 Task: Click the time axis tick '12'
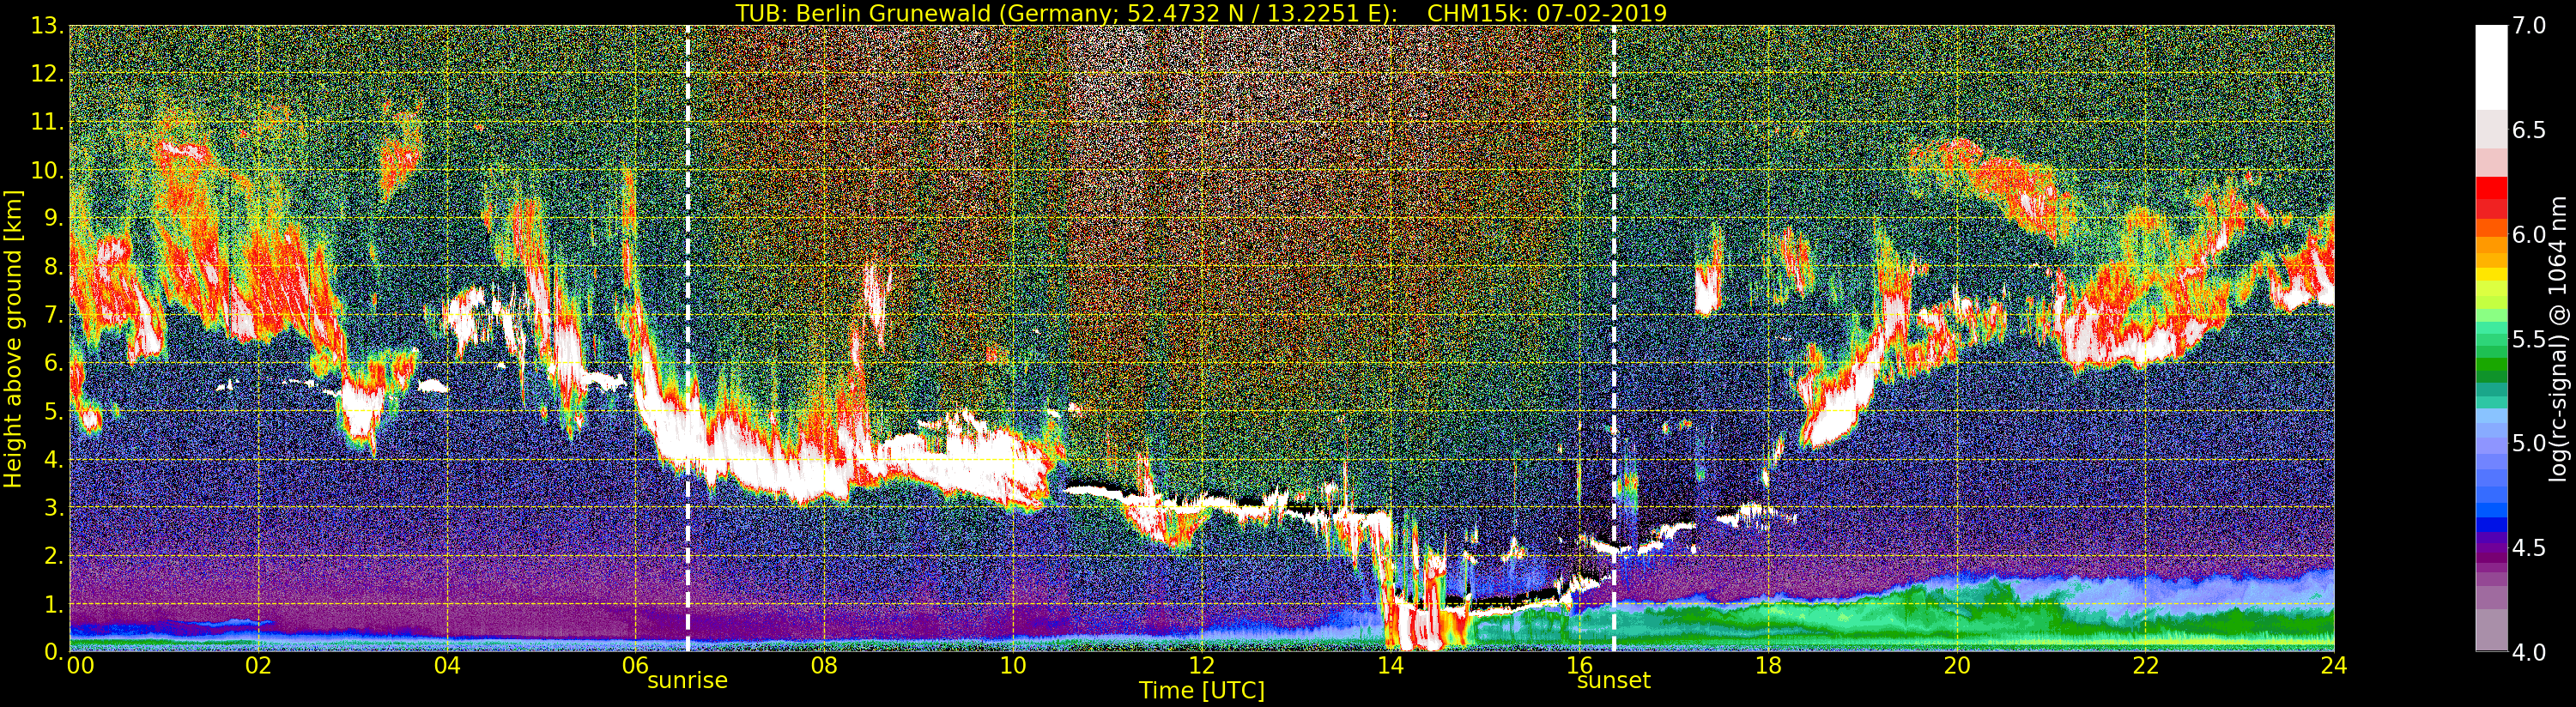(1202, 665)
